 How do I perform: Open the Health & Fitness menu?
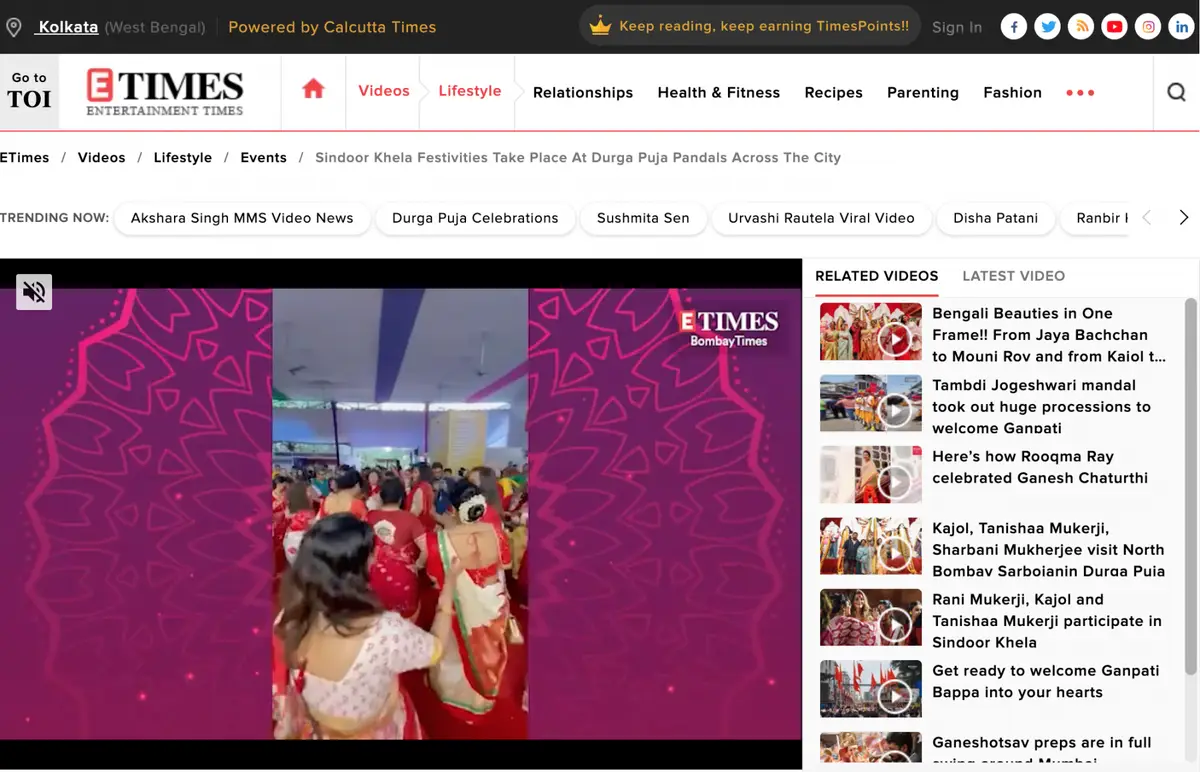718,93
